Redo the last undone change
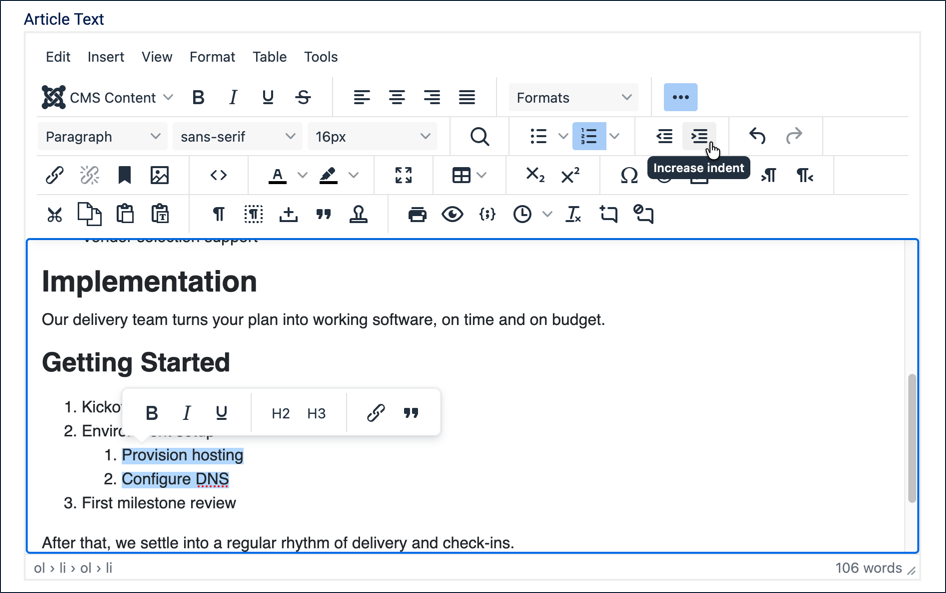 793,136
